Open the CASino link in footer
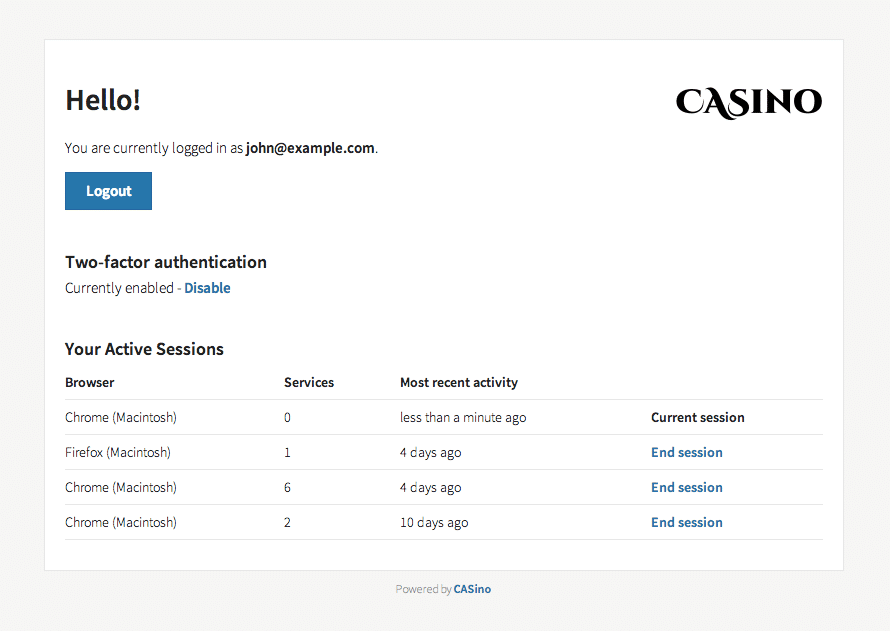 point(472,589)
